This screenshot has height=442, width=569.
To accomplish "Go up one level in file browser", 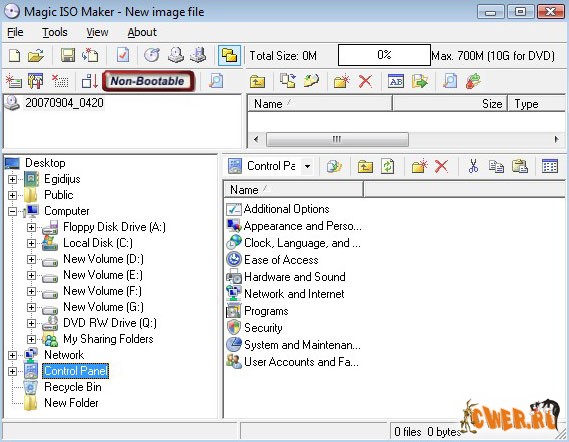I will (x=365, y=167).
